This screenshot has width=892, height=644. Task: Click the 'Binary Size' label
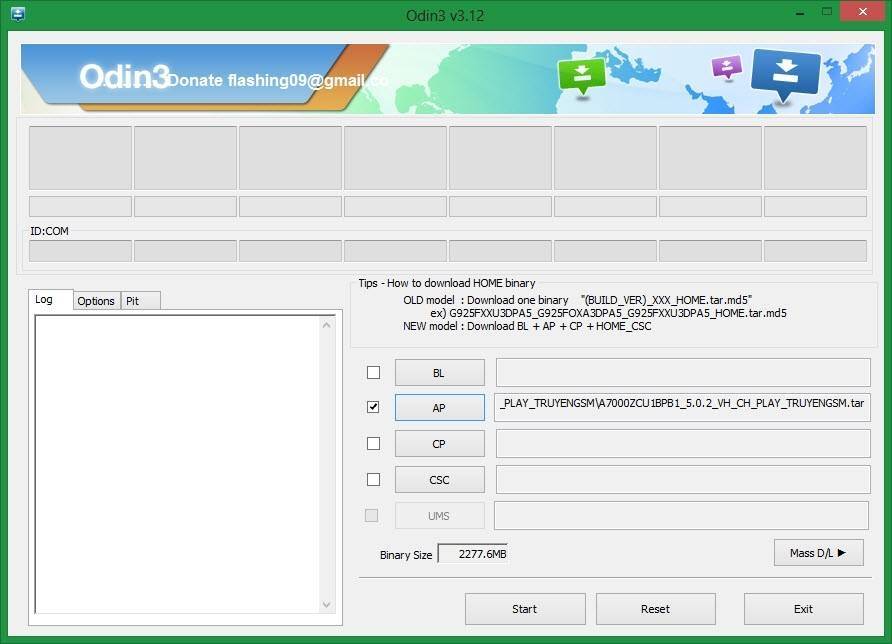coord(406,555)
